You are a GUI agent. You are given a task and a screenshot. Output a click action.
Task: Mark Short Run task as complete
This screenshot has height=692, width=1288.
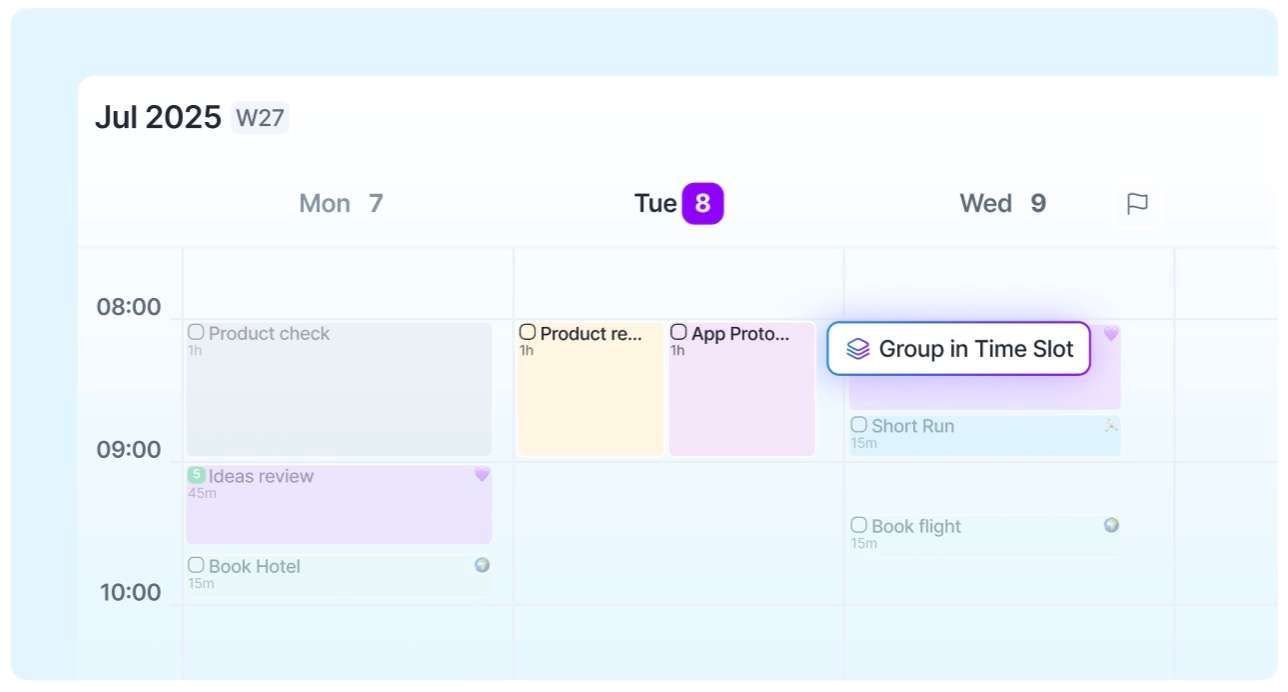[859, 425]
